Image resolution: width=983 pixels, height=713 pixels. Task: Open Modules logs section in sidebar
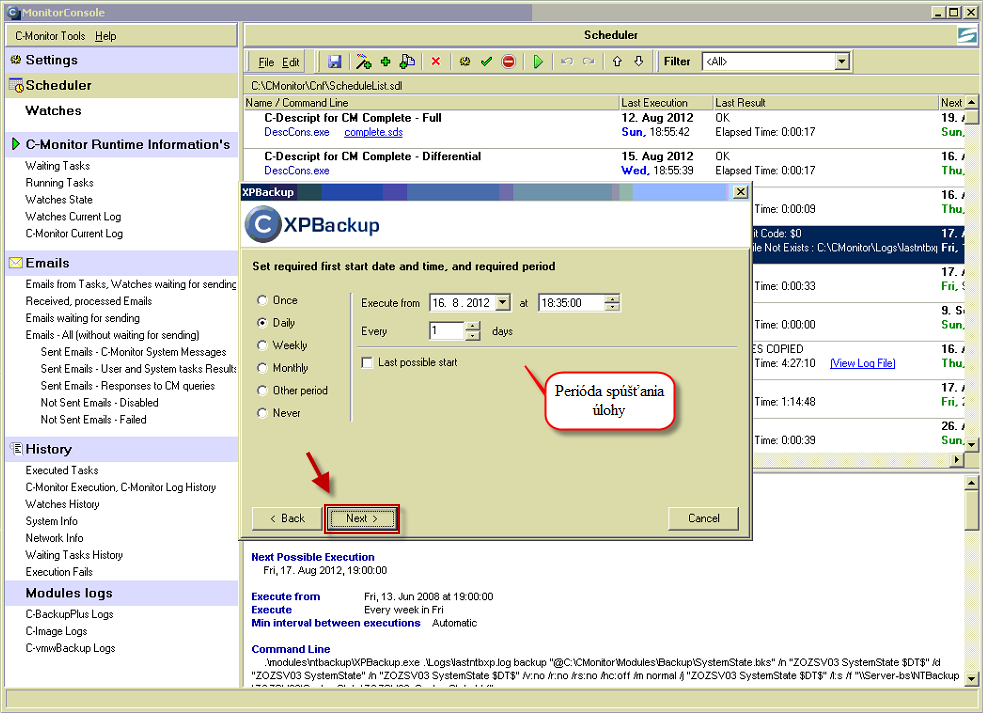tap(69, 593)
